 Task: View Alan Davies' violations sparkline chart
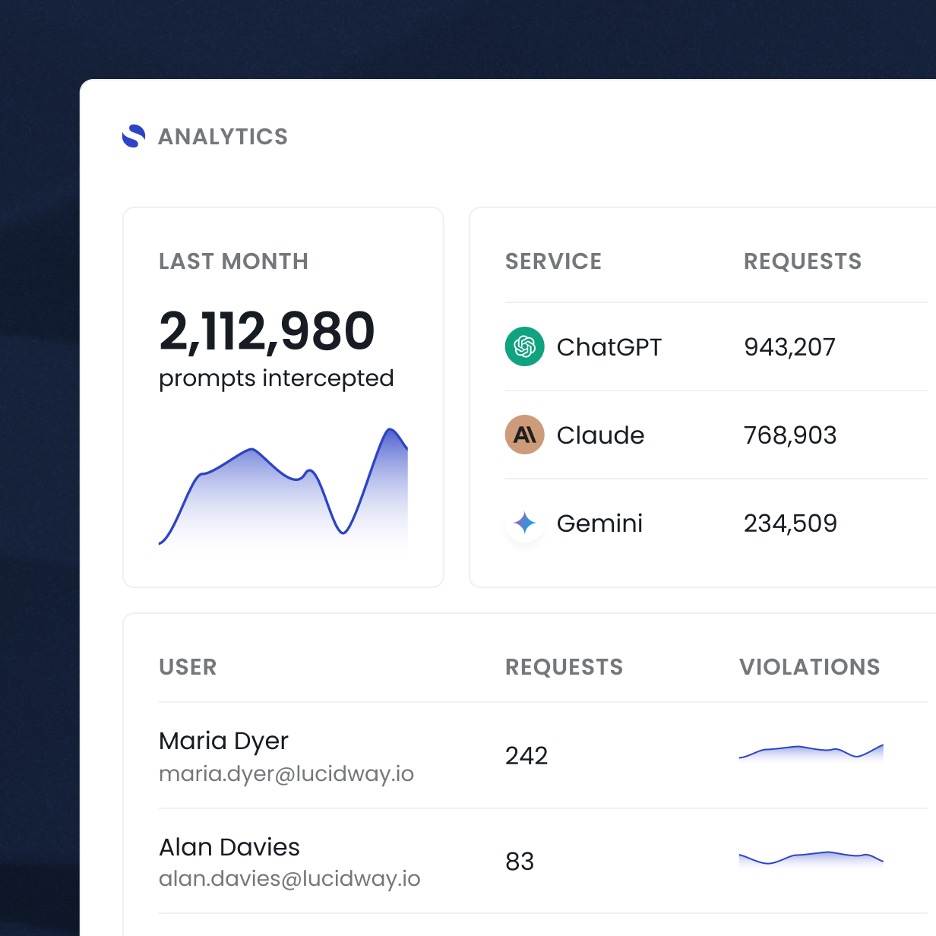coord(811,857)
